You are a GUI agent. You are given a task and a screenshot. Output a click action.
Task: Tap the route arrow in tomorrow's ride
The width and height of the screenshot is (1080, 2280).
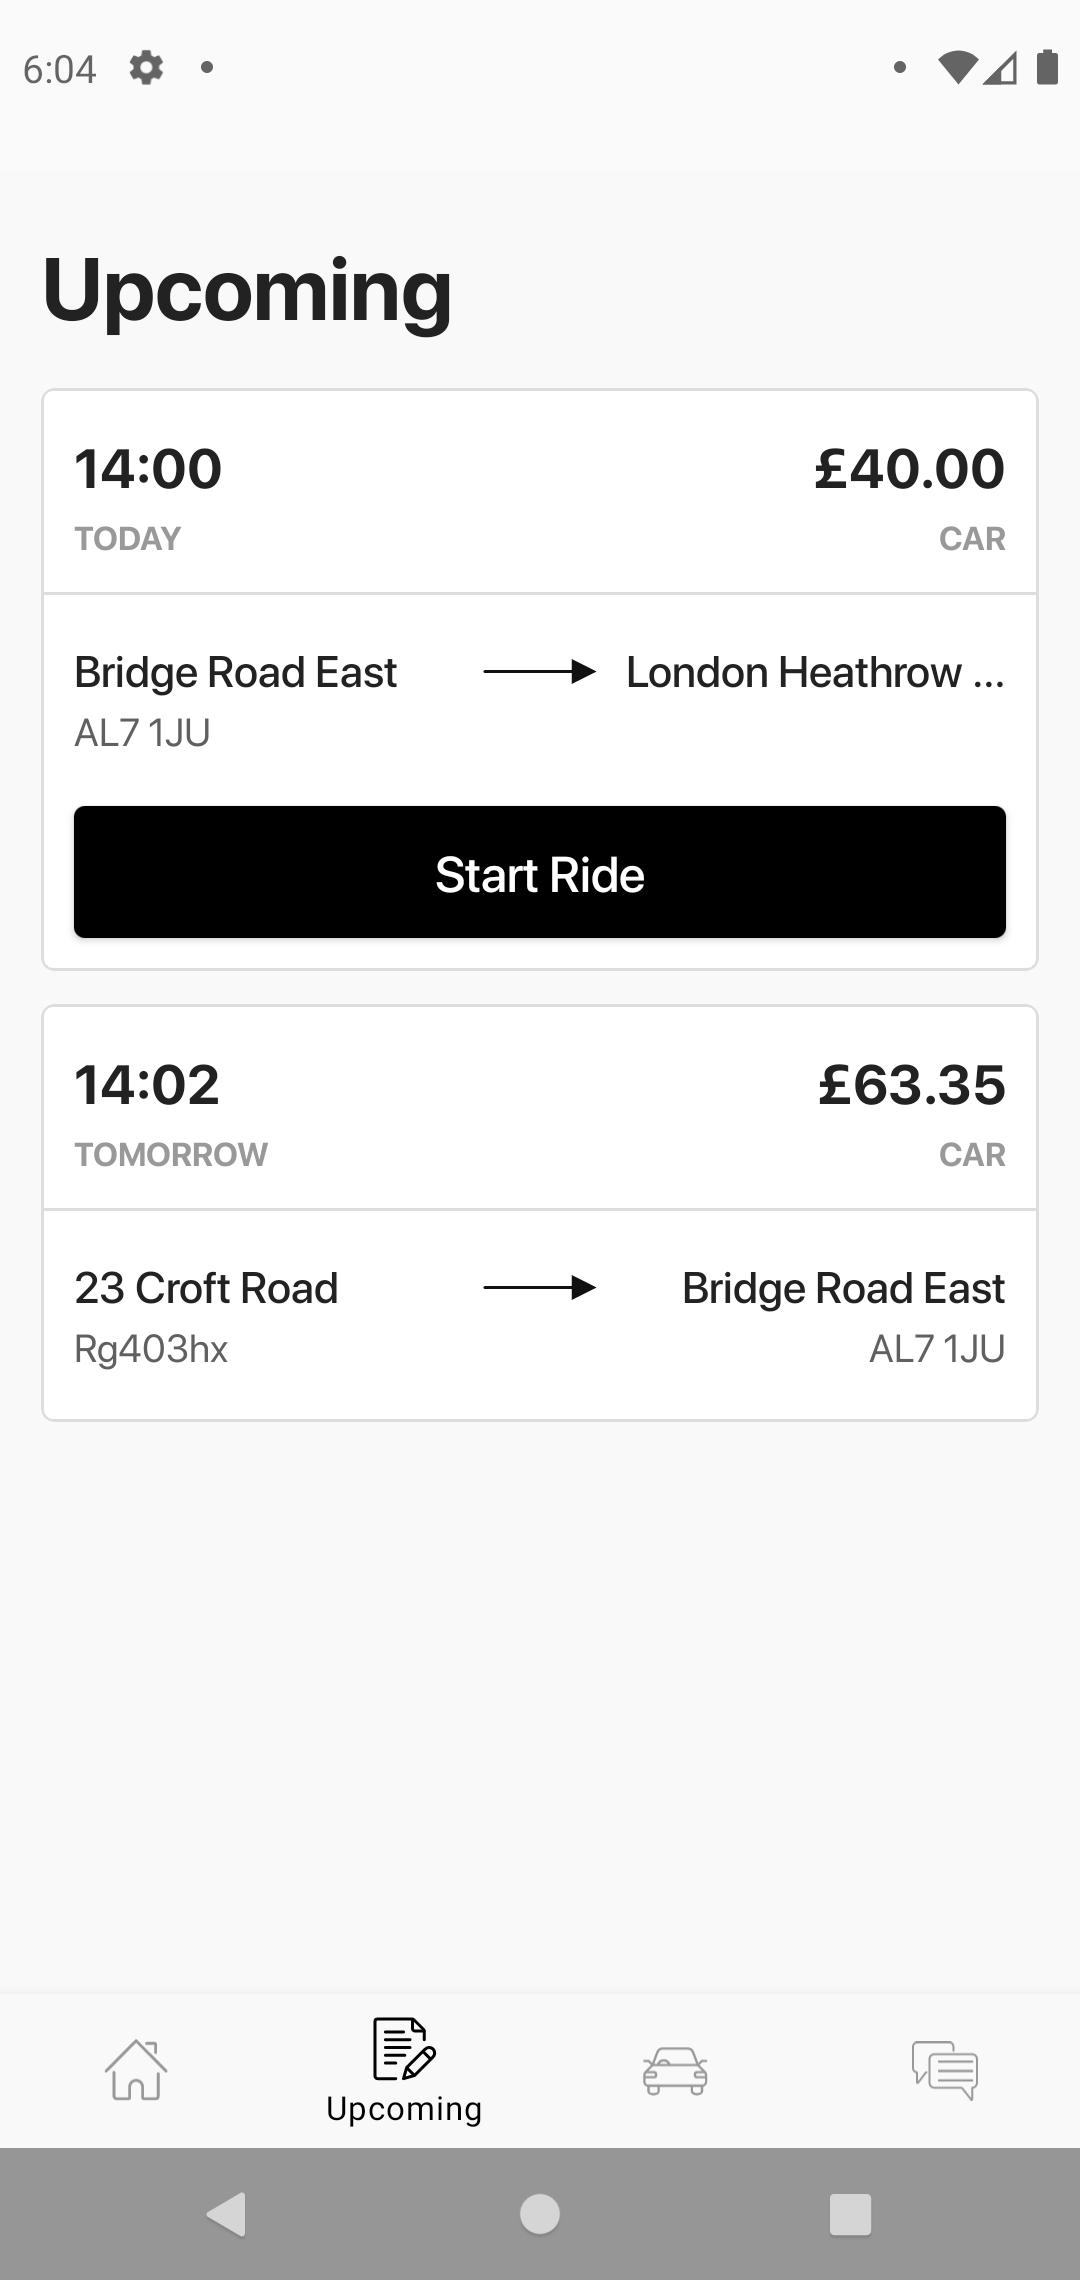tap(540, 1288)
